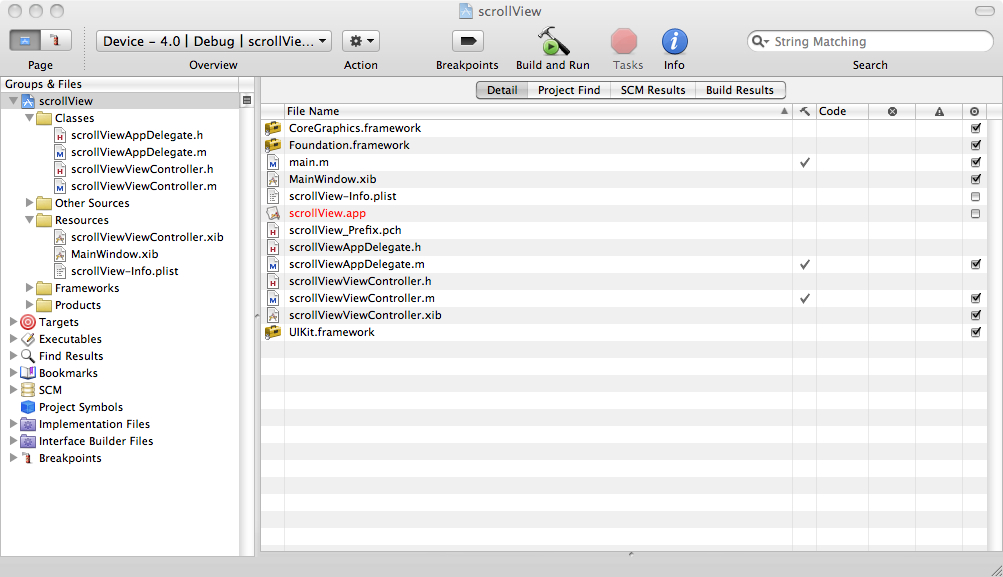Click the Find Results magnifier icon
This screenshot has width=1003, height=577.
(28, 356)
